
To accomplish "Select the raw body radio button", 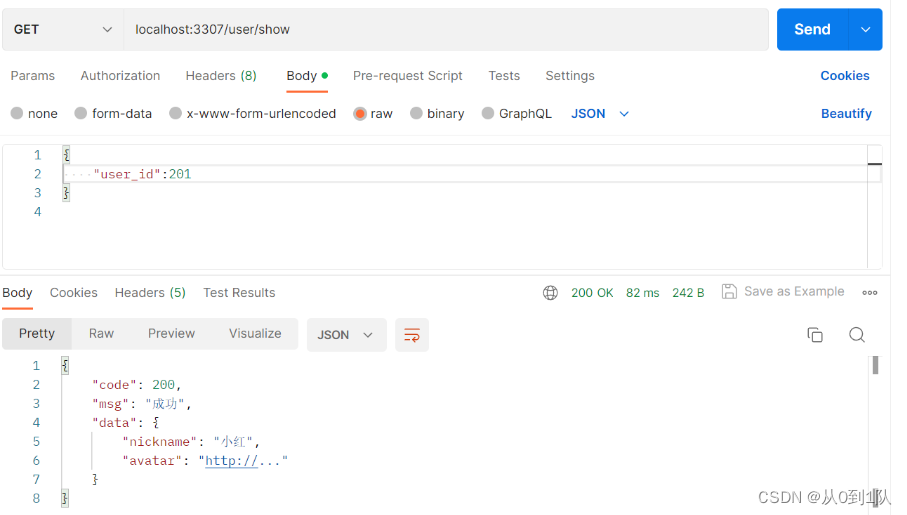I will coord(360,113).
